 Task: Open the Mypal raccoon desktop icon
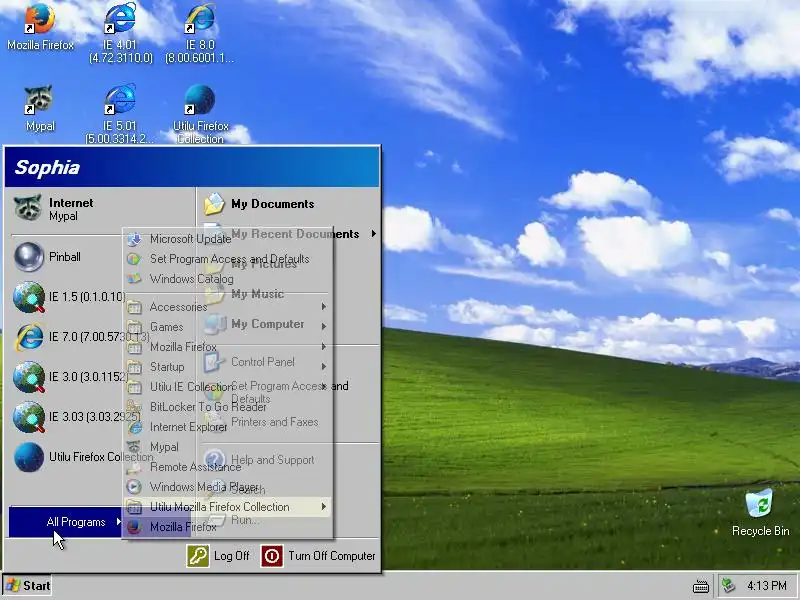39,99
